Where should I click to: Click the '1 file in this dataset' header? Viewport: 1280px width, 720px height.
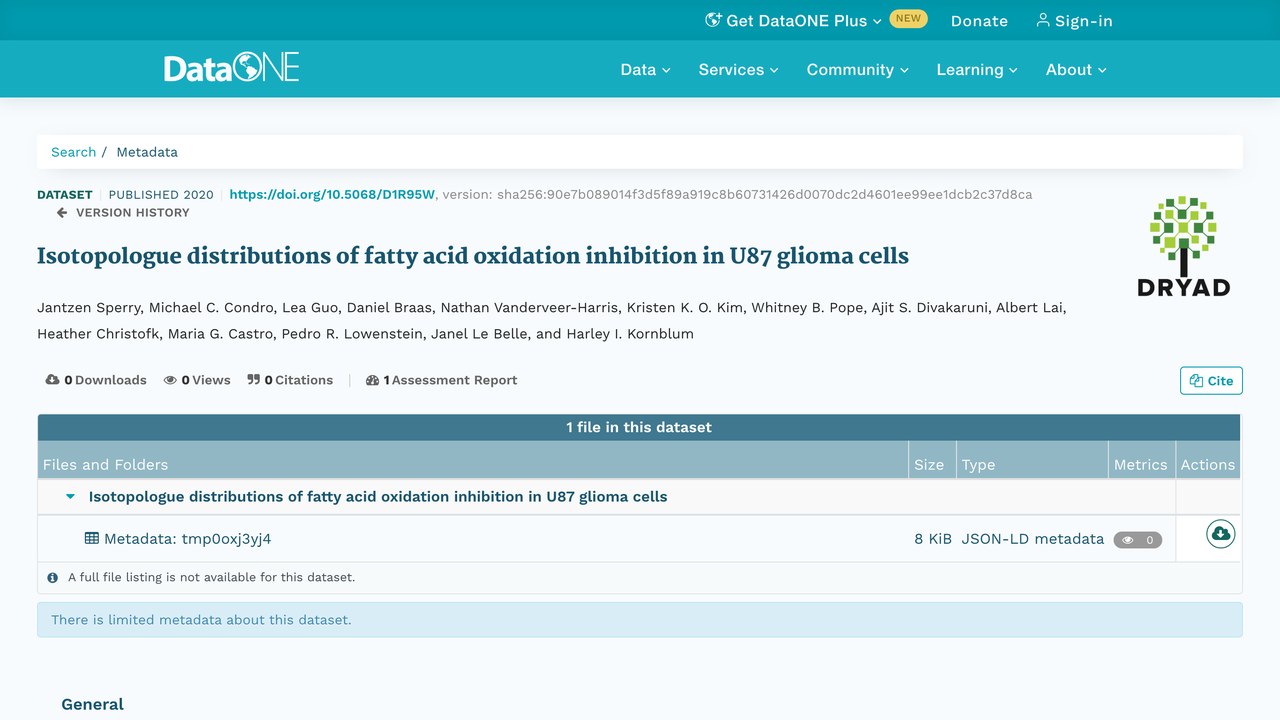point(639,427)
